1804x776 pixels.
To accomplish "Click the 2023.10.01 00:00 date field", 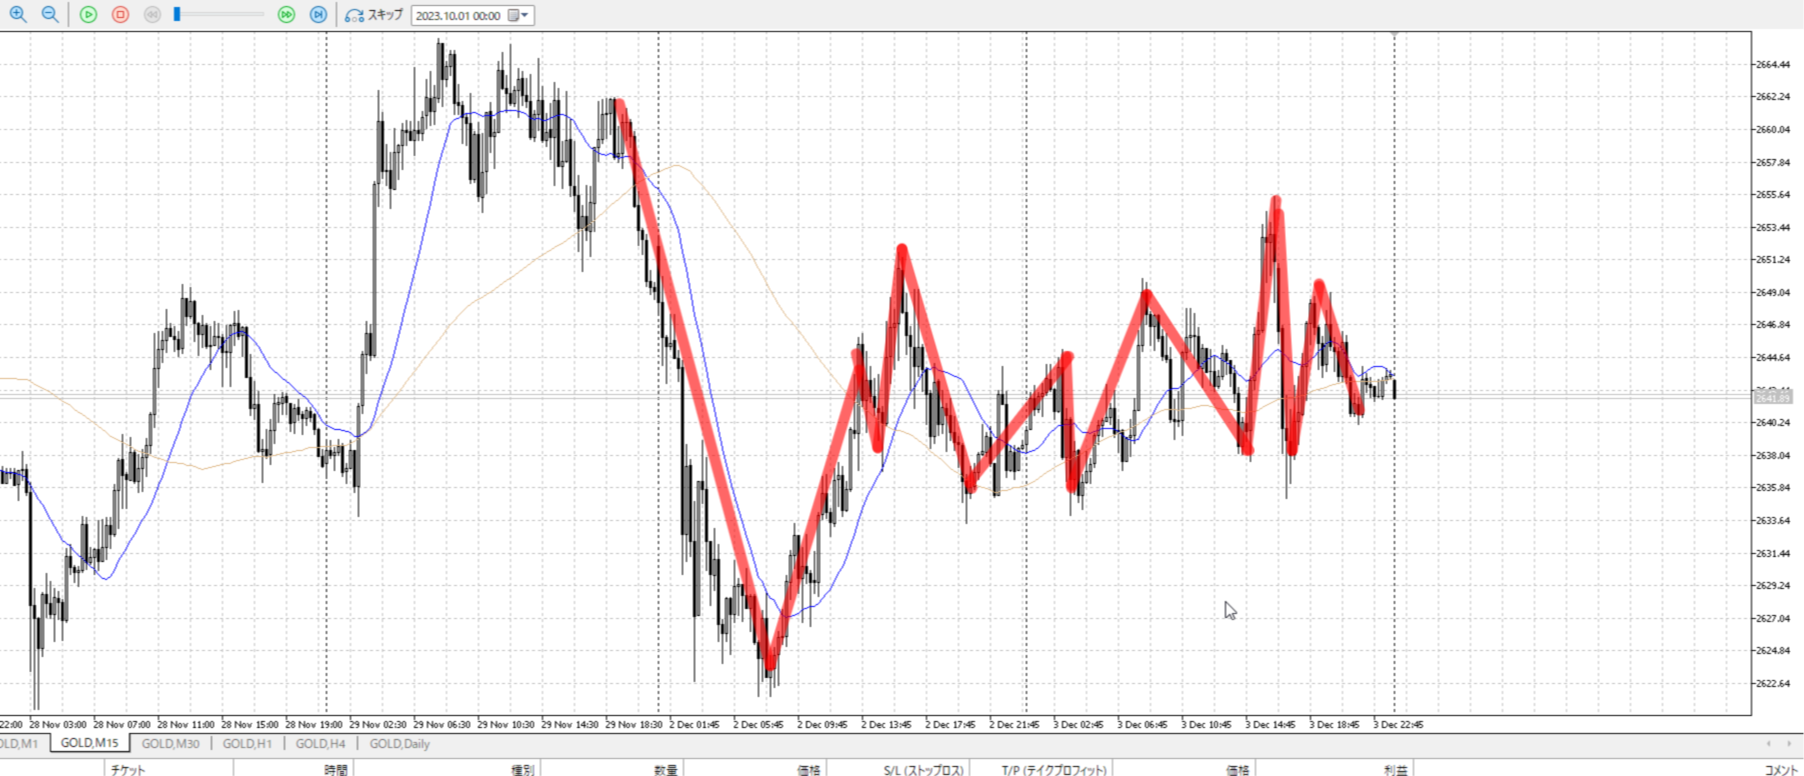I will click(x=458, y=16).
